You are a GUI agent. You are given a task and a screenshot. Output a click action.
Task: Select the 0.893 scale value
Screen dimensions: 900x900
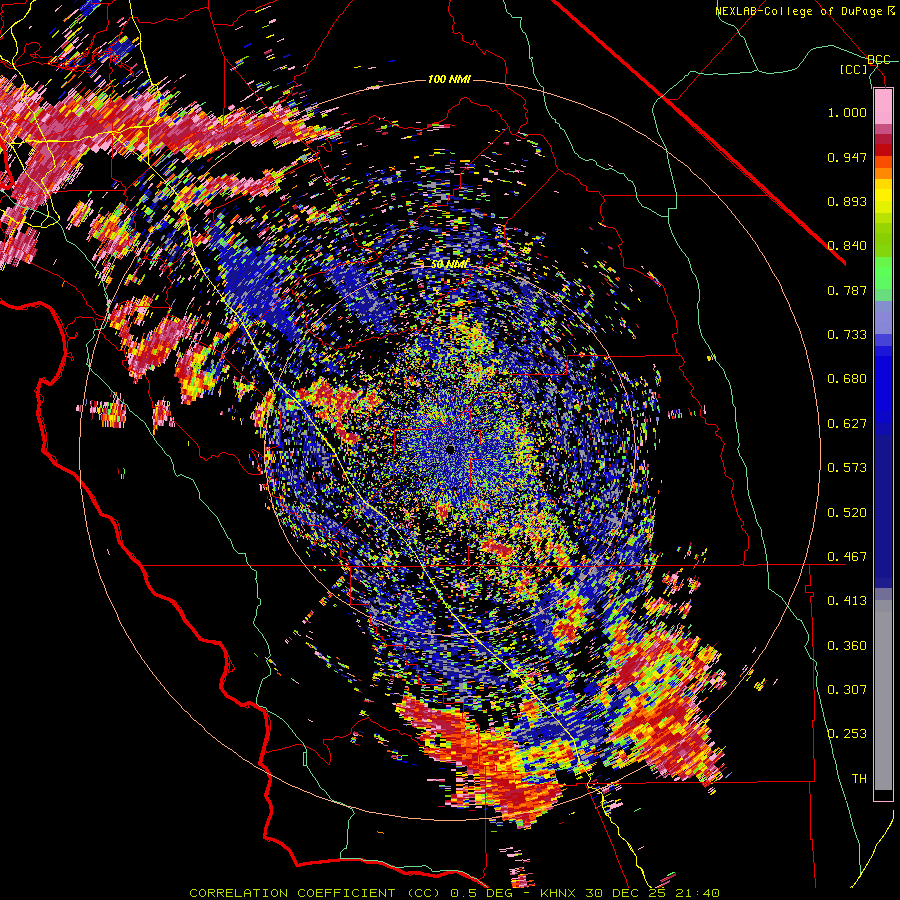(x=847, y=201)
